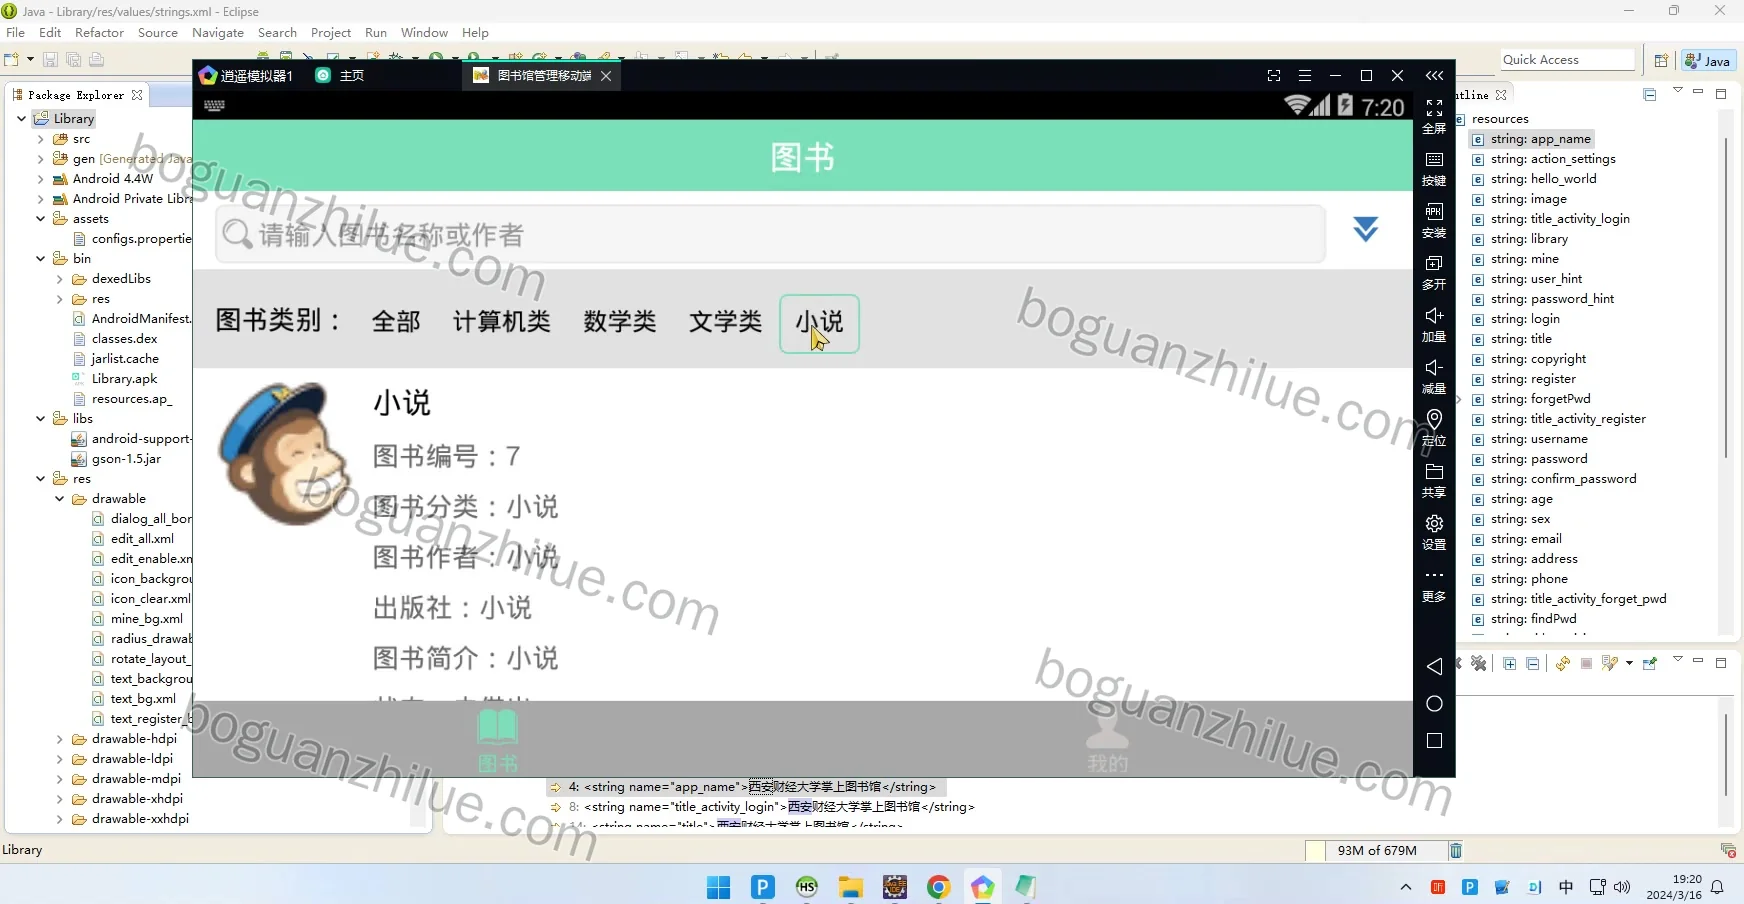Tap the Android recent apps square

1434,741
